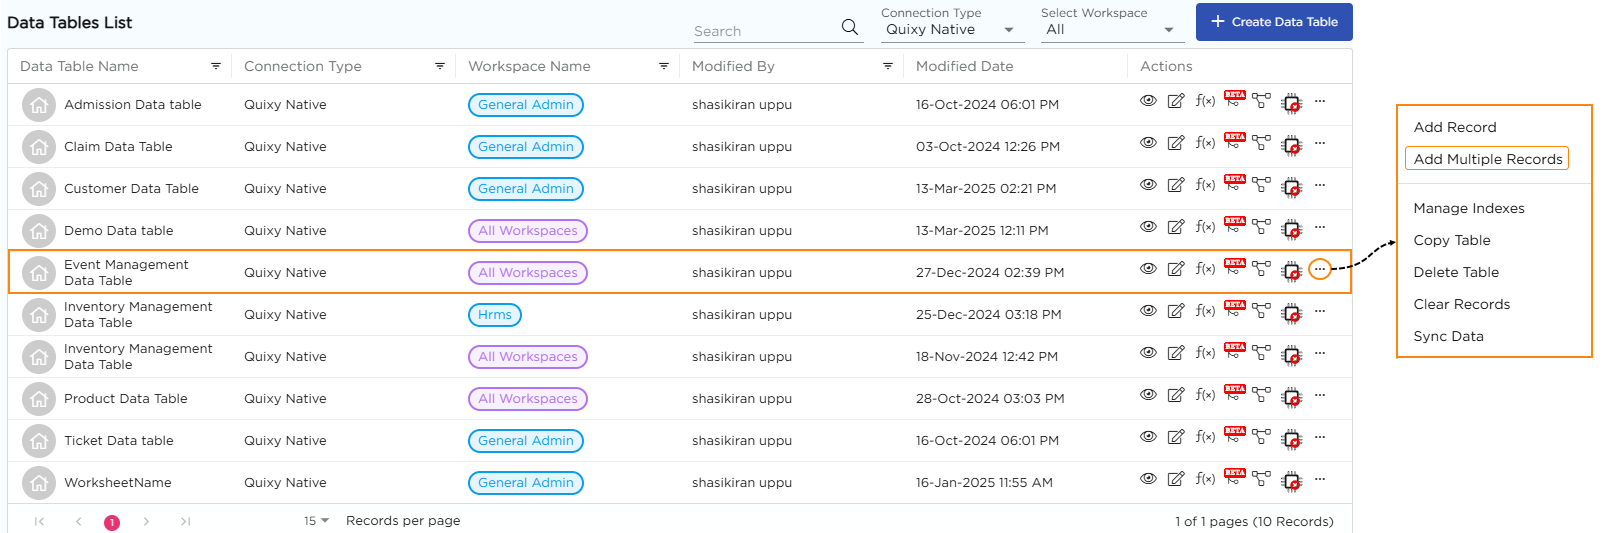
Task: View the Claim Data Table using the eye icon
Action: tap(1148, 143)
